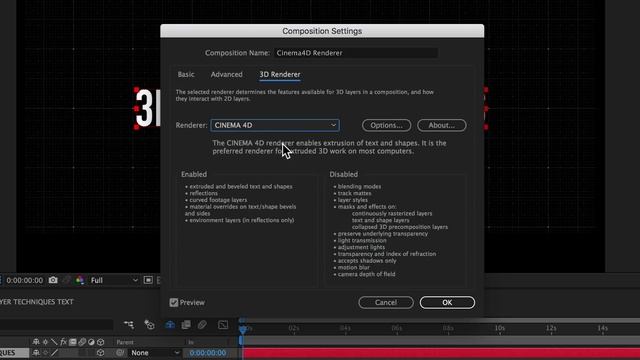Viewport: 640px width, 360px height.
Task: Click the adjustment layer column header icon
Action: pos(91,342)
